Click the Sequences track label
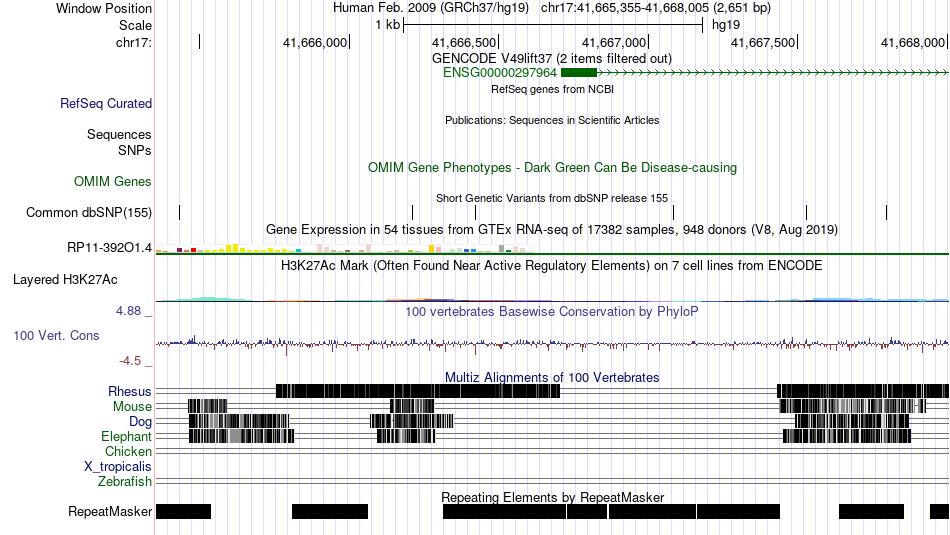This screenshot has width=950, height=535. click(x=119, y=135)
